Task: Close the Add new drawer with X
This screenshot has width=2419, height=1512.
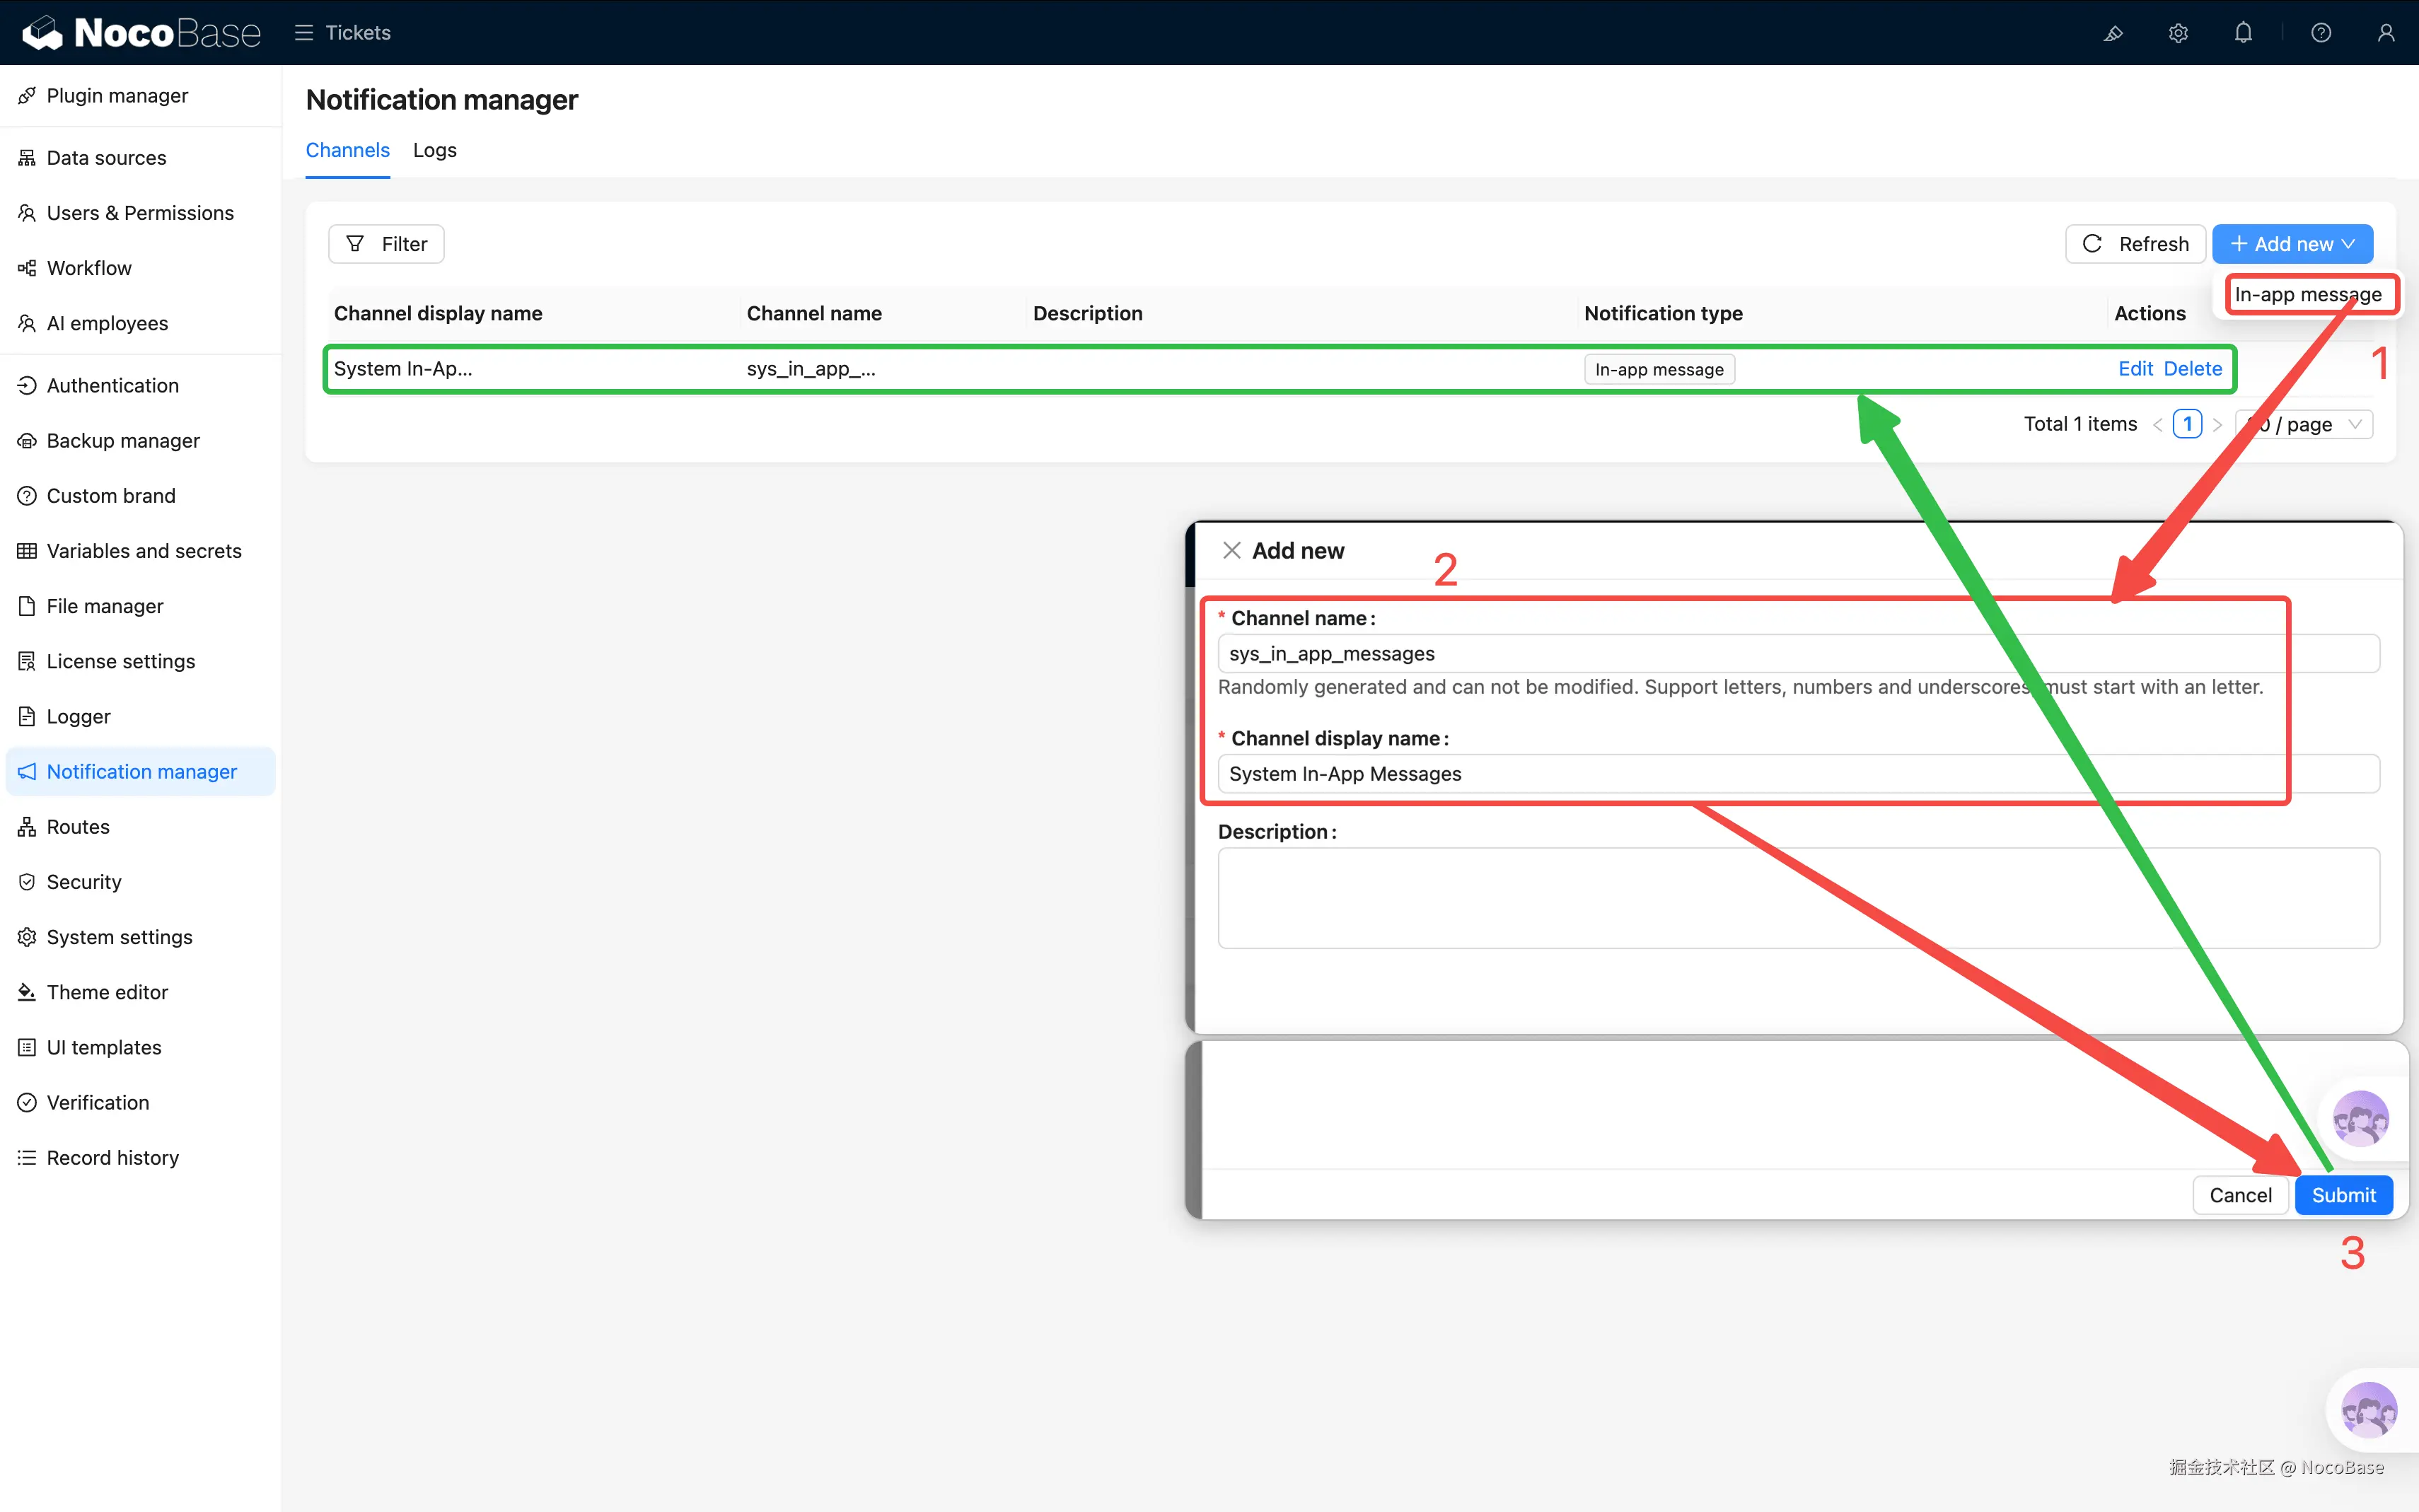Action: pyautogui.click(x=1231, y=551)
